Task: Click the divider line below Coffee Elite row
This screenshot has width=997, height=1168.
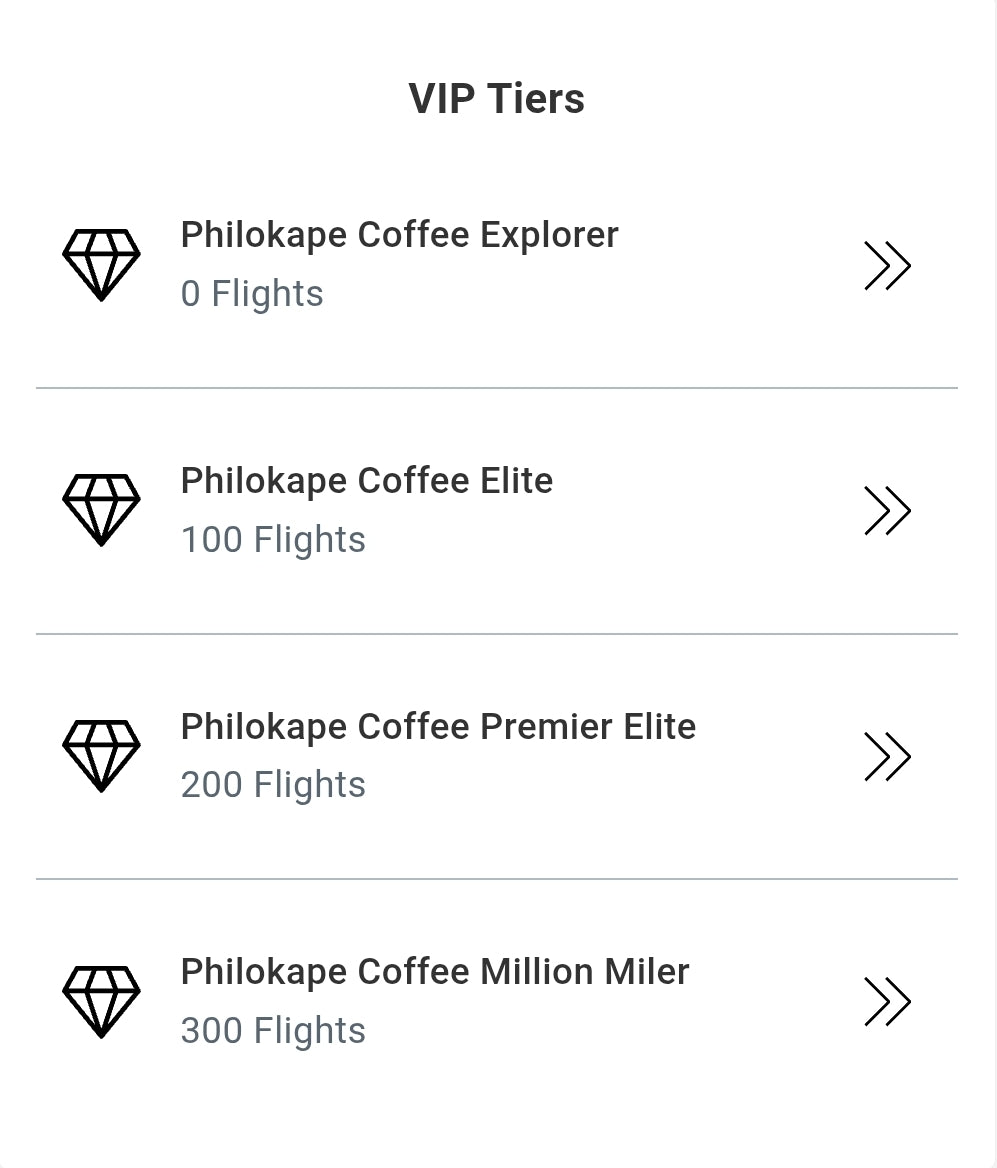Action: tap(497, 633)
